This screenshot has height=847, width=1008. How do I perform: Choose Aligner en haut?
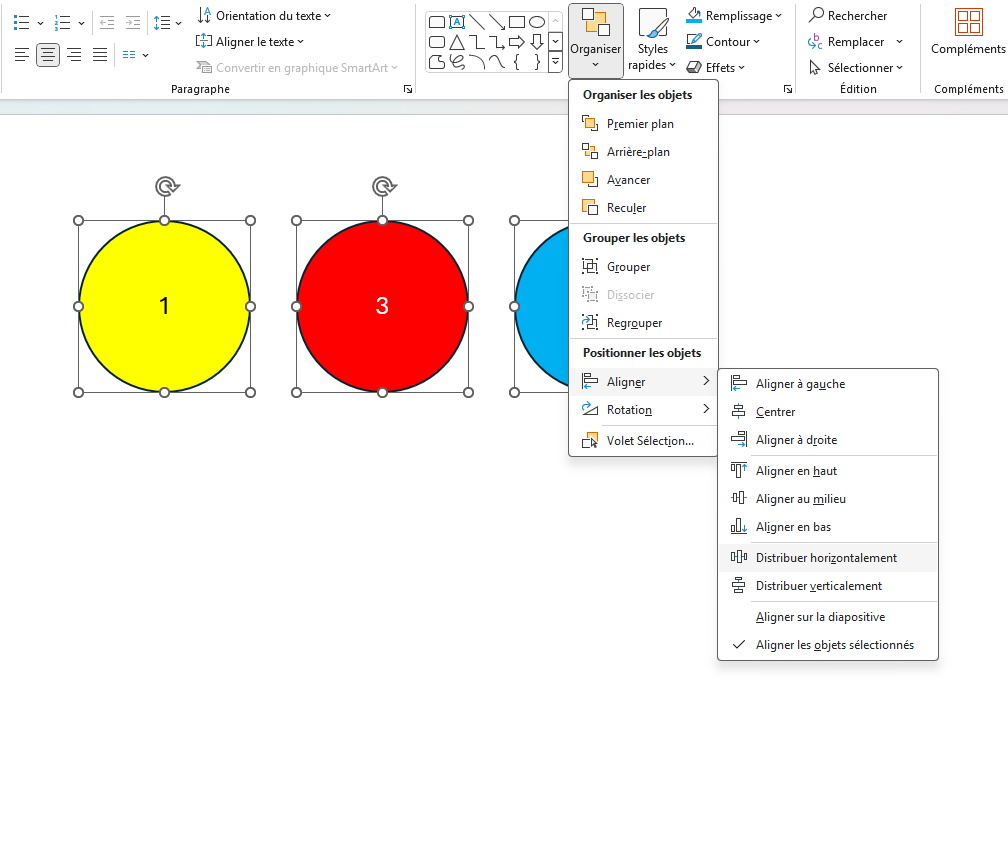tap(828, 471)
